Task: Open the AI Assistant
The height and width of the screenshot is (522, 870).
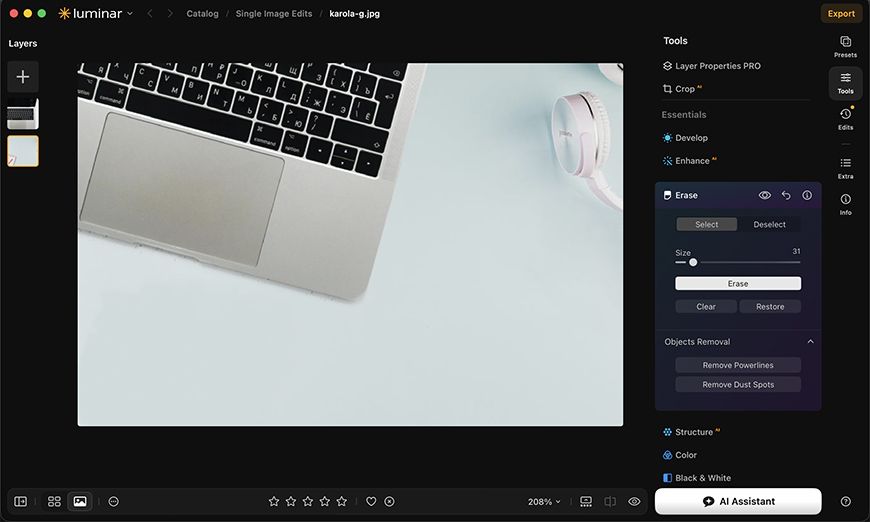Action: pyautogui.click(x=738, y=501)
